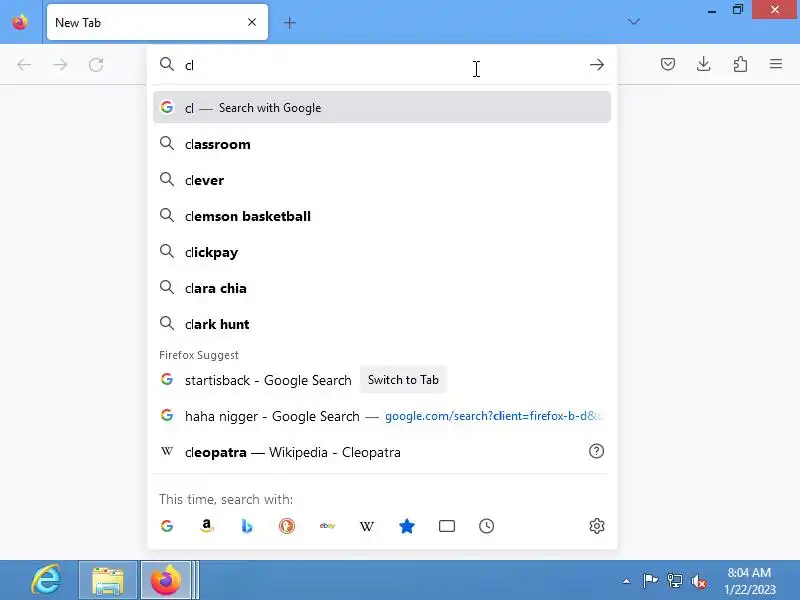Open the Save to Pocket icon
This screenshot has height=600, width=800.
pyautogui.click(x=667, y=64)
